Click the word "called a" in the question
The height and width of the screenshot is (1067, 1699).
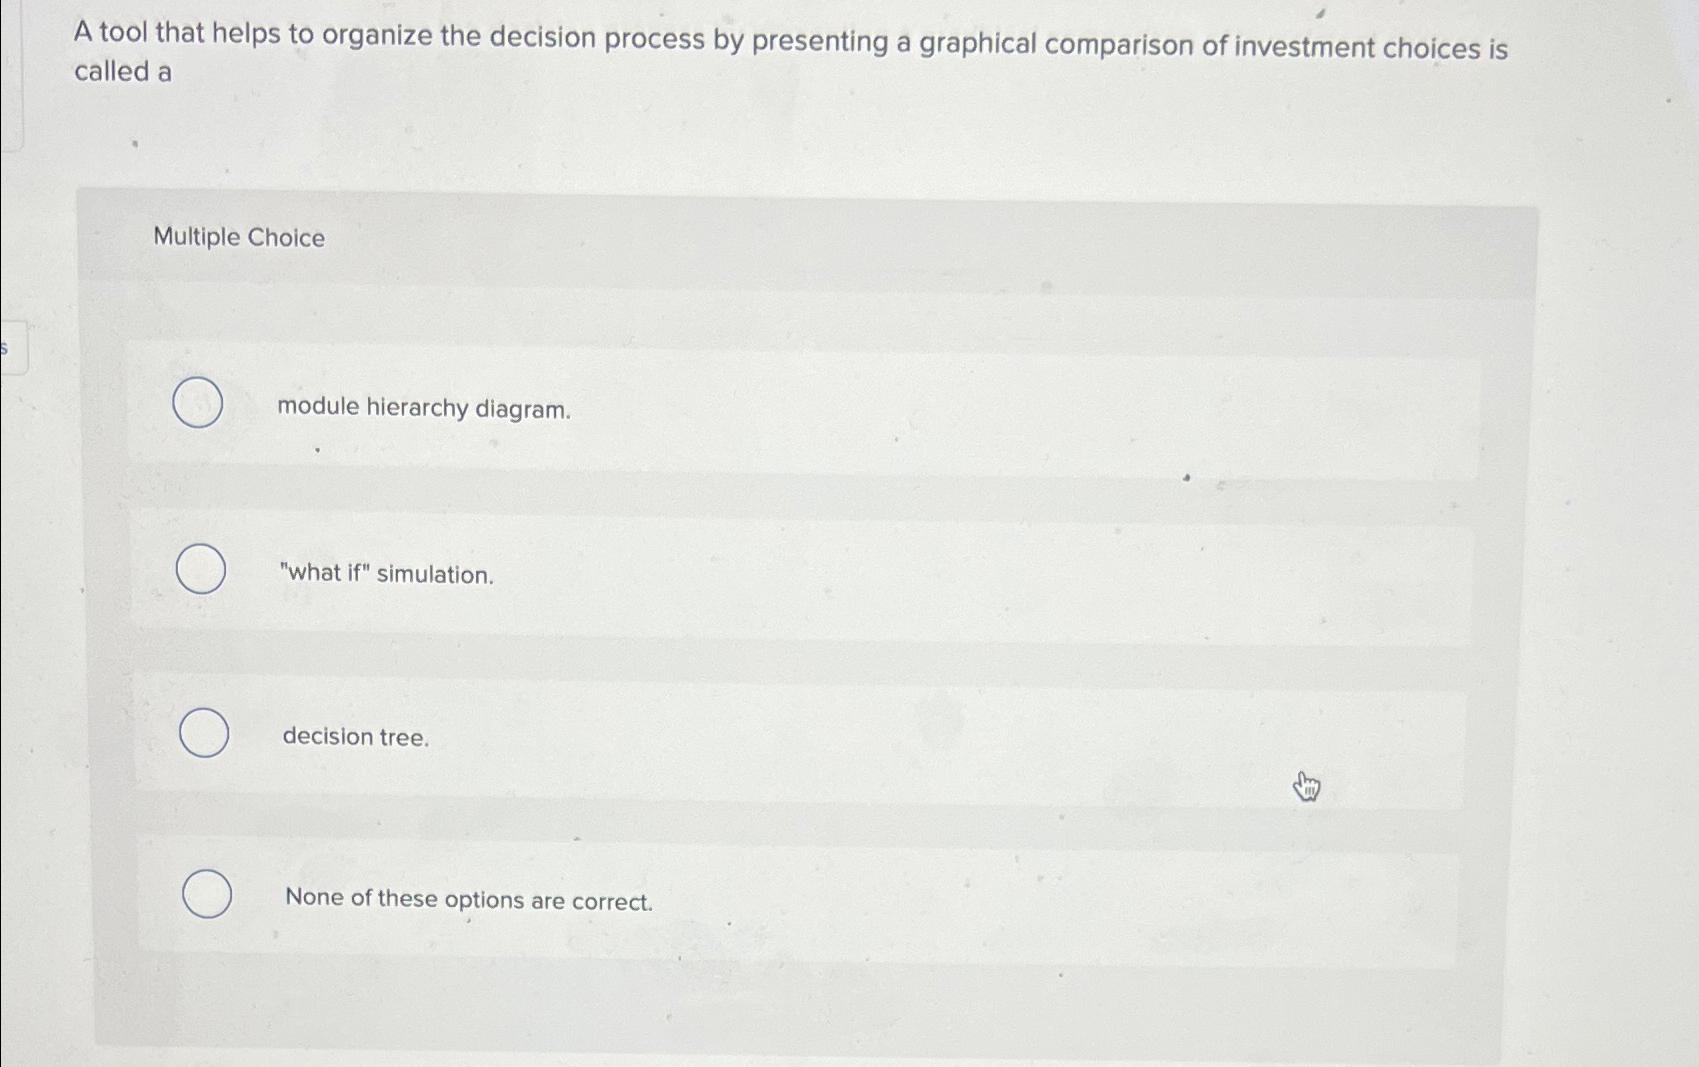(120, 72)
